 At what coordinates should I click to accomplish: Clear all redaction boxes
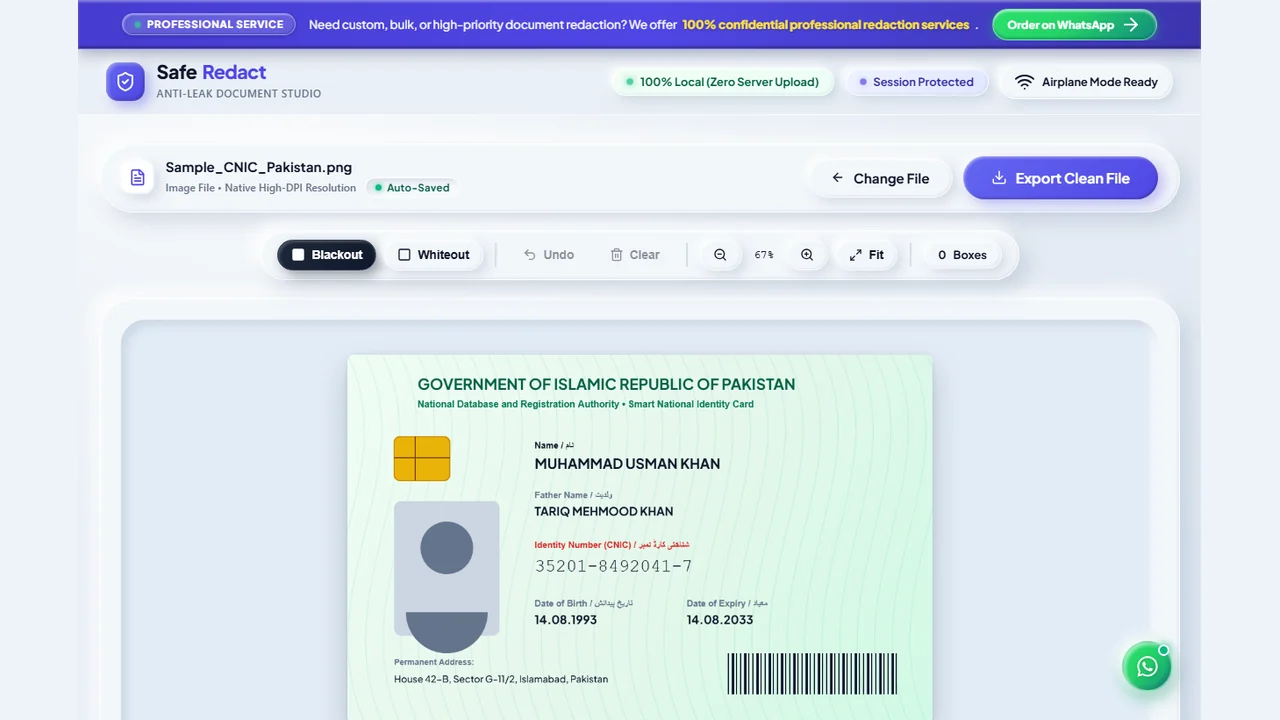click(x=635, y=255)
